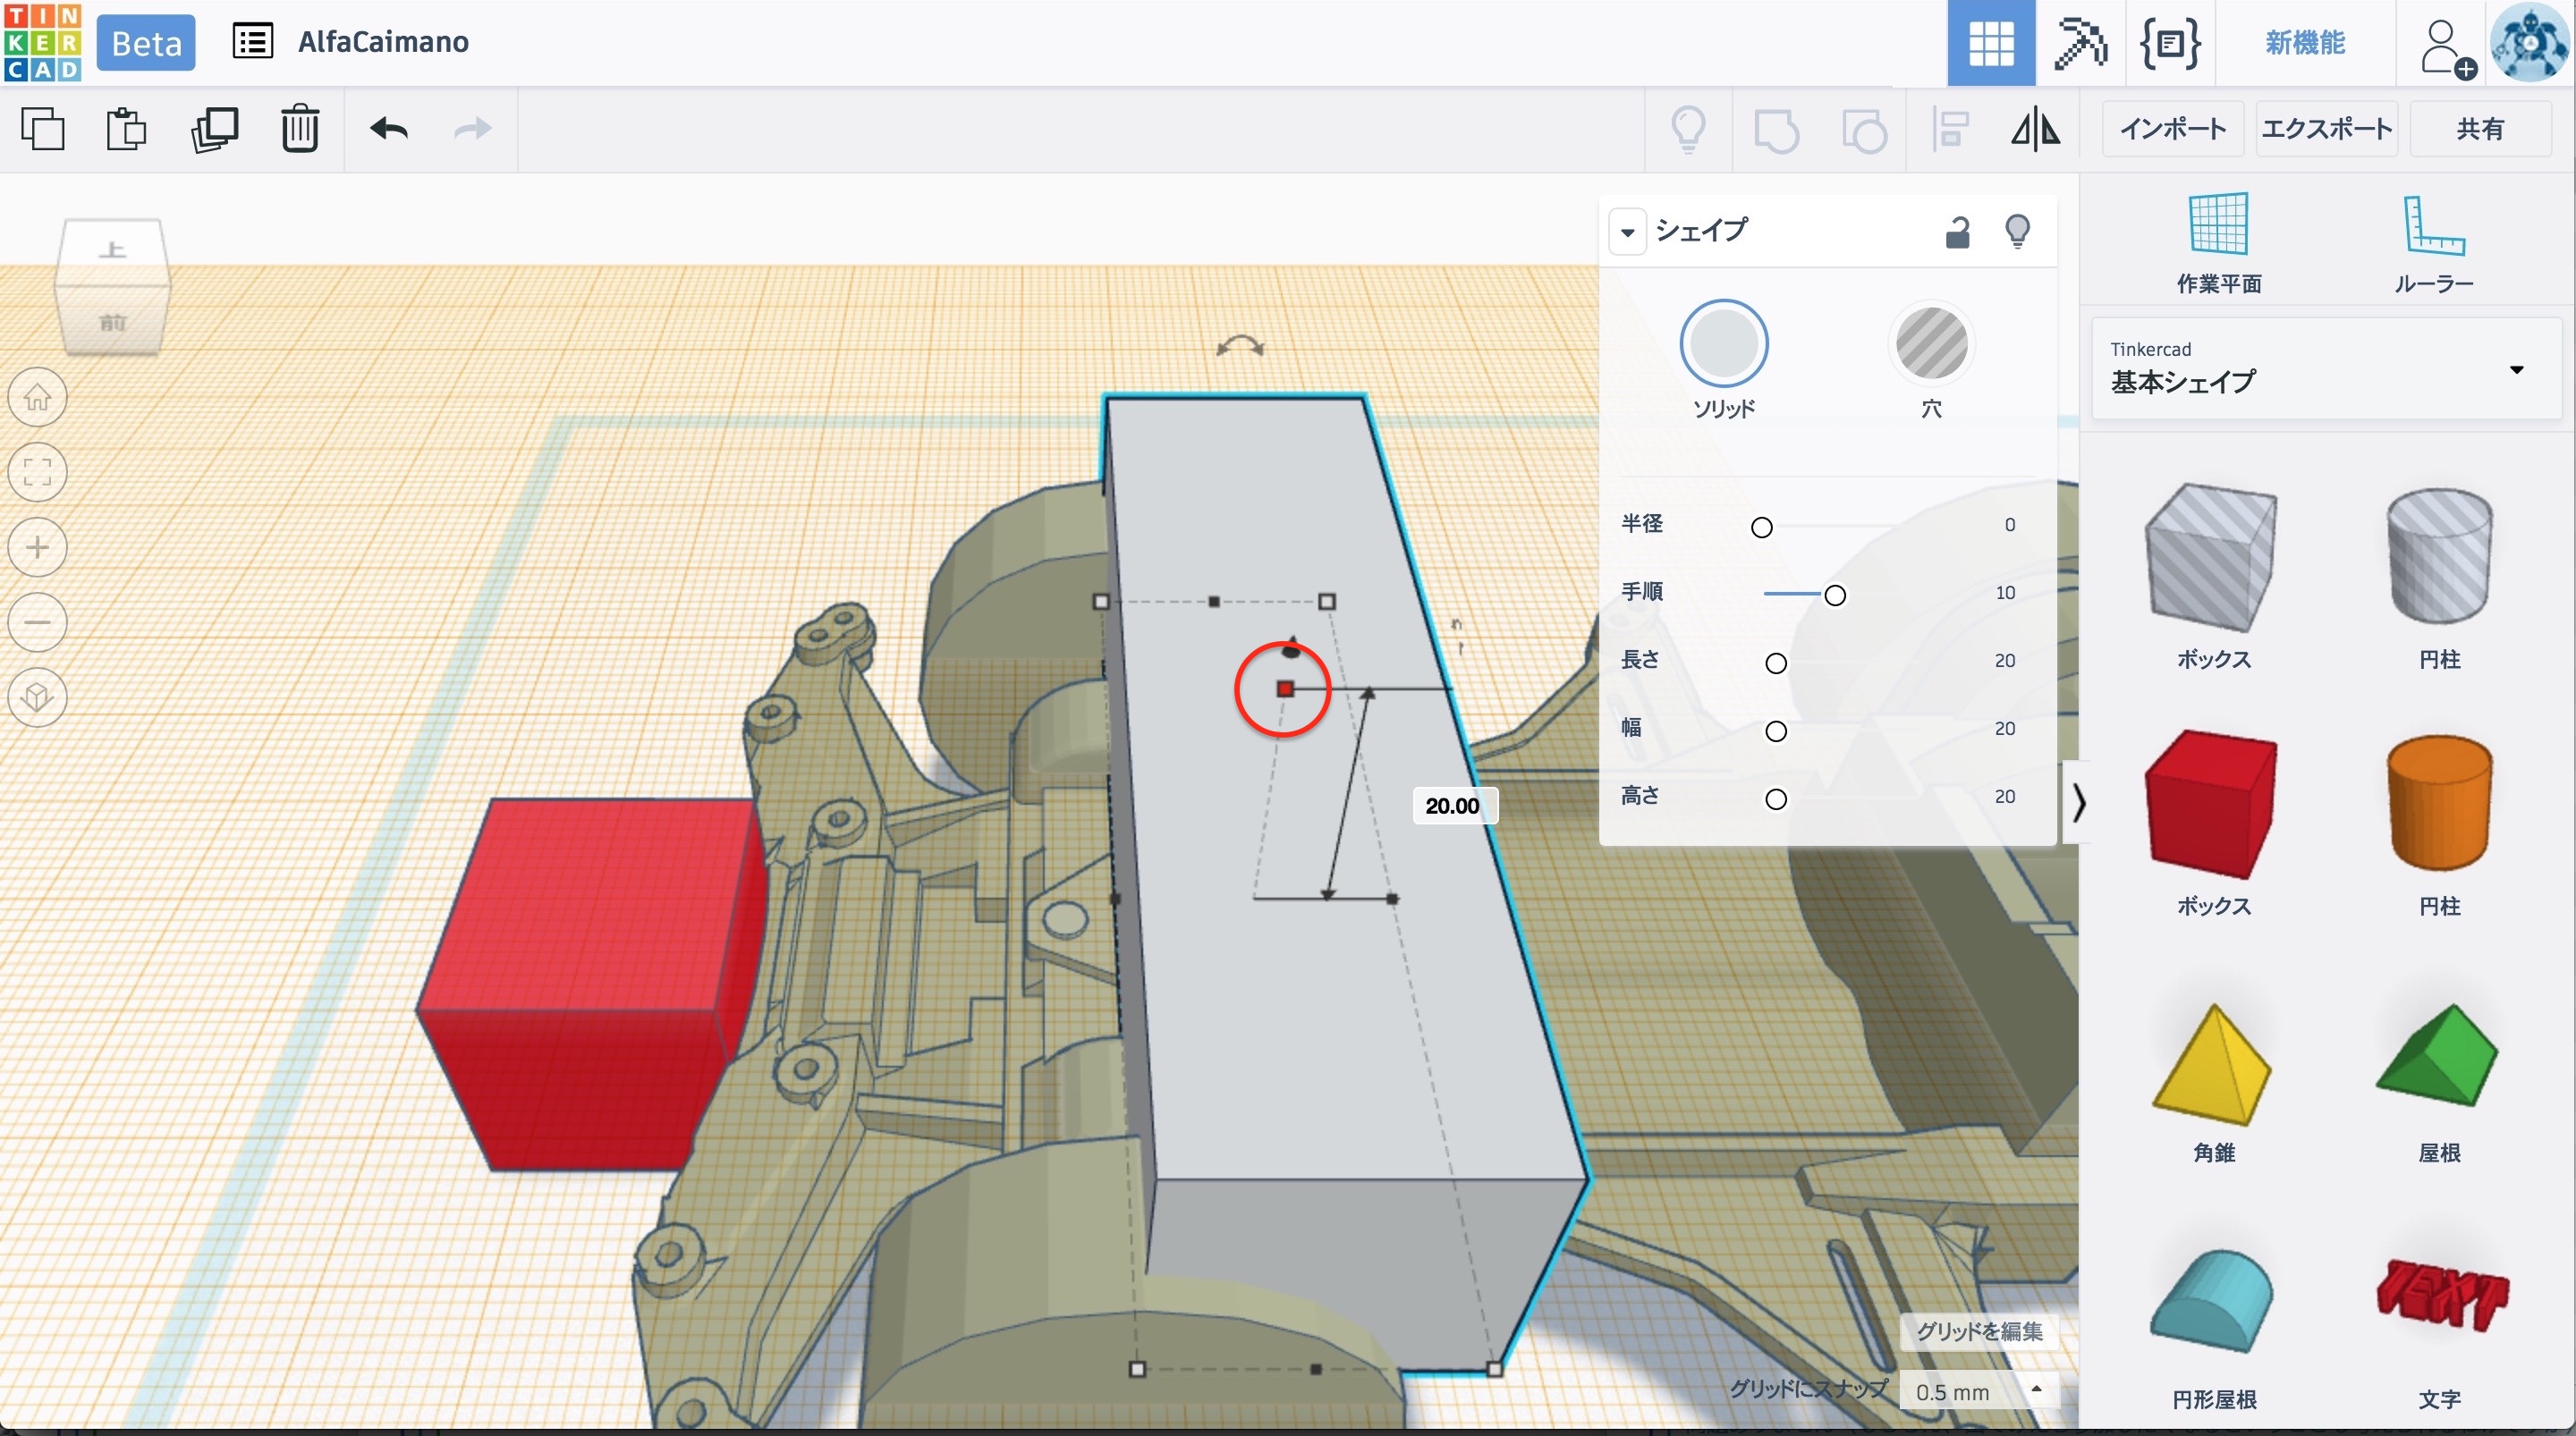This screenshot has height=1436, width=2576.
Task: Click the home view button
Action: tap(38, 398)
